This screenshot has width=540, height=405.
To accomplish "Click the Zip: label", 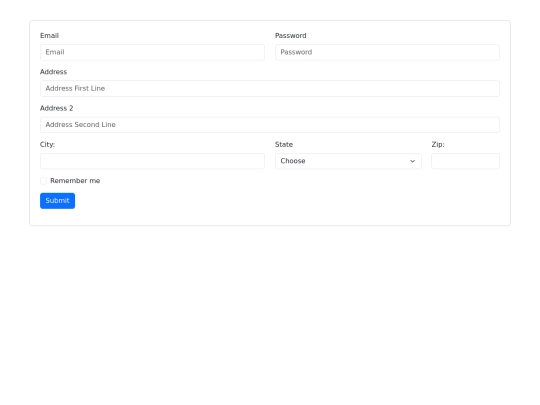I will coord(438,145).
